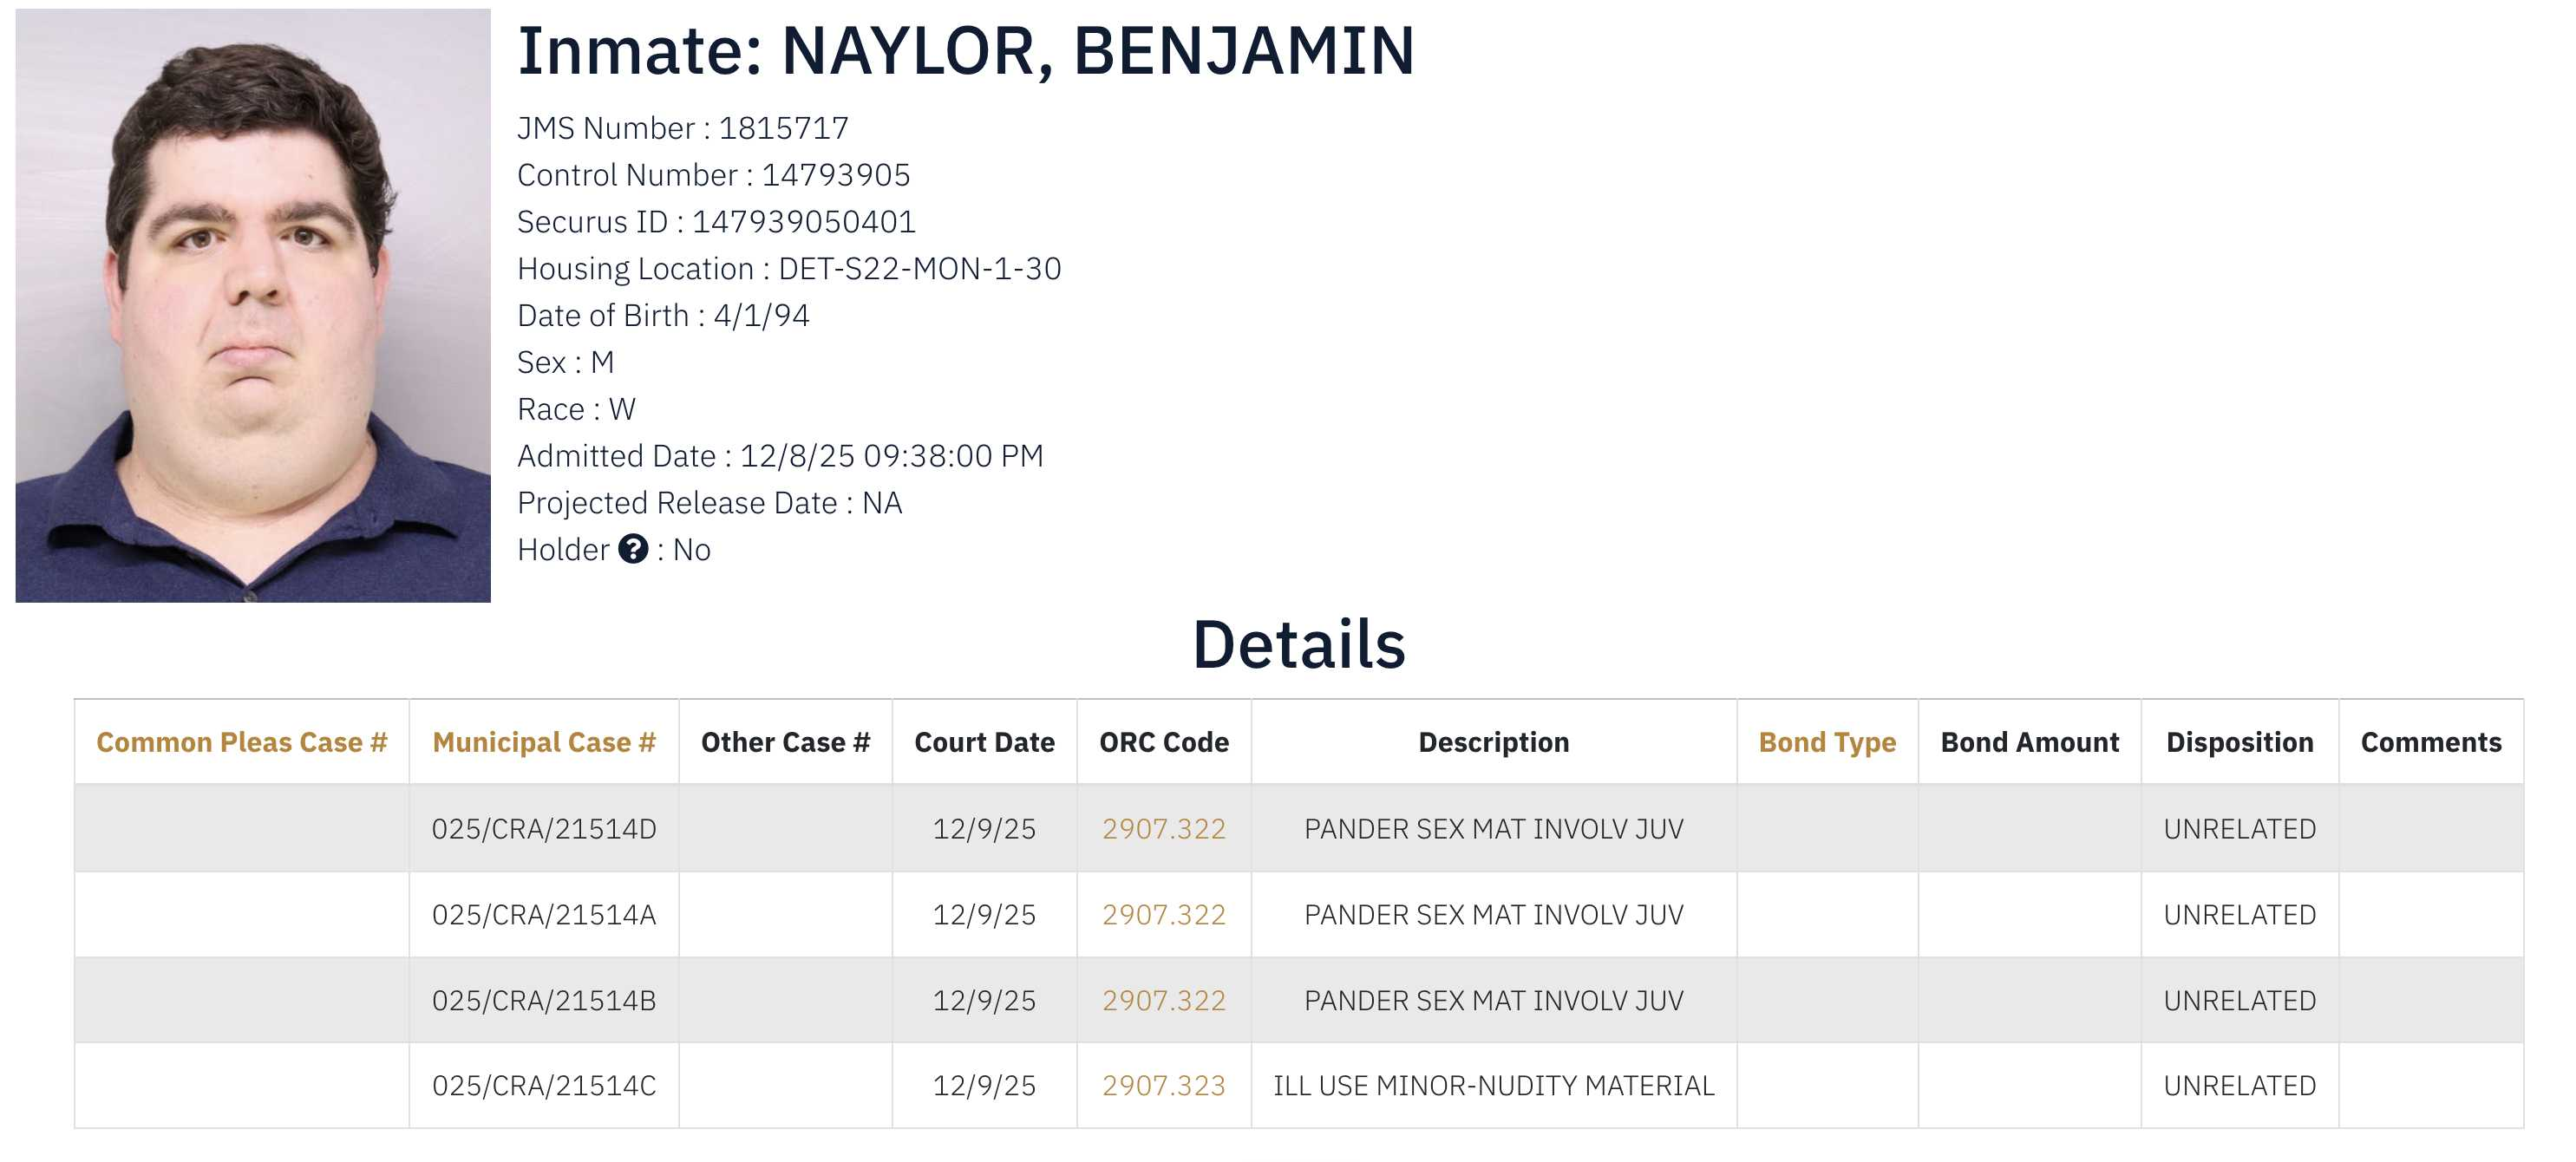Click the ORC Code column header

pos(1163,742)
